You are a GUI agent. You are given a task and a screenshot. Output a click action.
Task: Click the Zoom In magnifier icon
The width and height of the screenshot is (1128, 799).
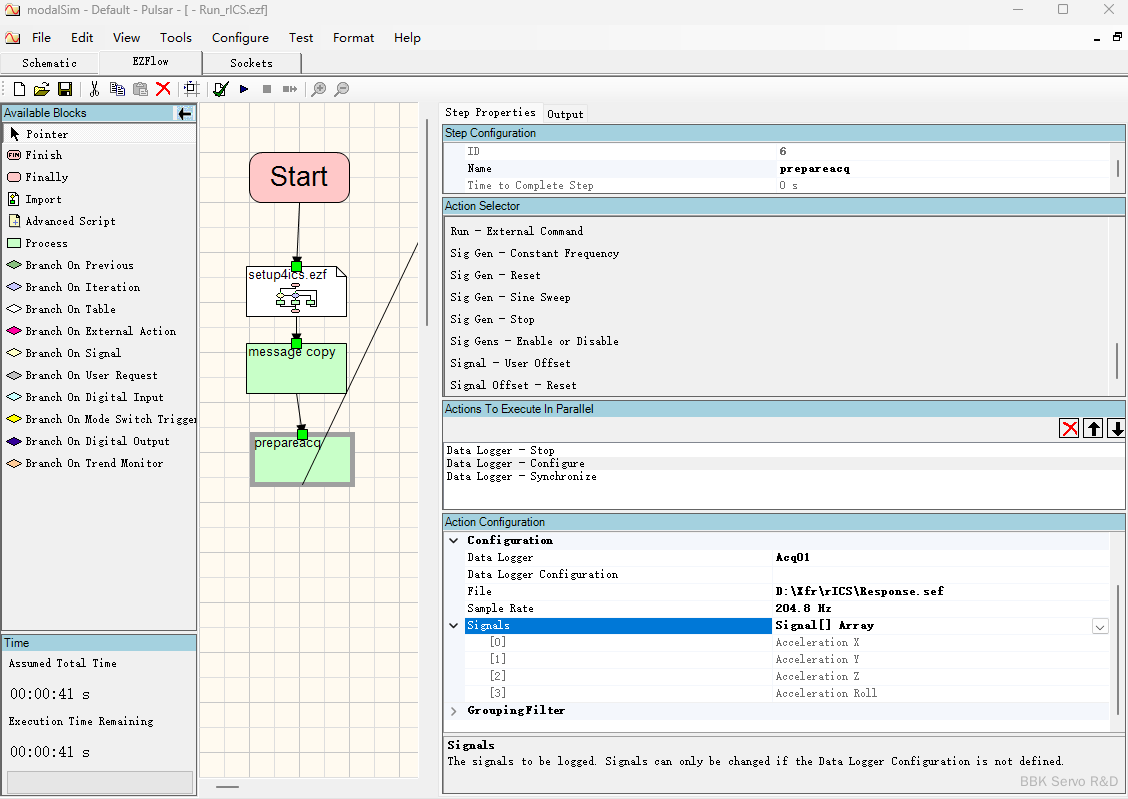[319, 89]
